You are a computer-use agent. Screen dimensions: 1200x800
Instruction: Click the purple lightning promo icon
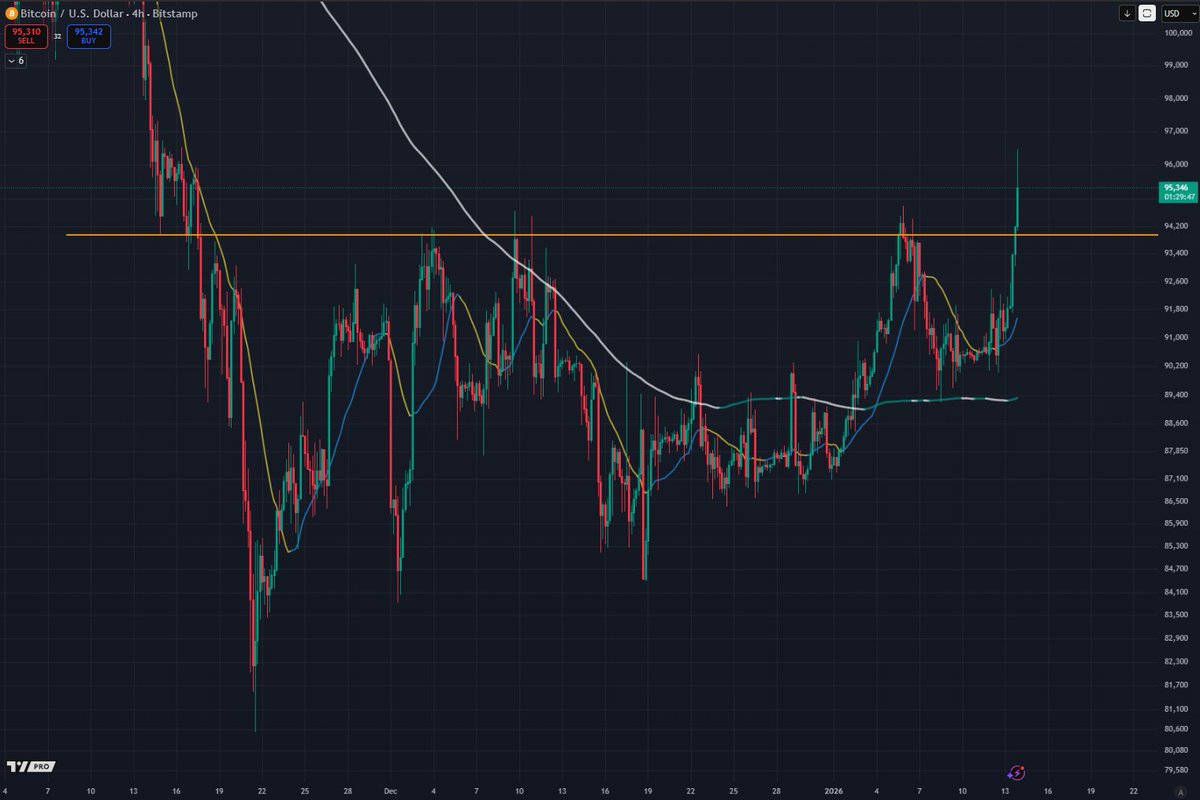click(x=1017, y=773)
